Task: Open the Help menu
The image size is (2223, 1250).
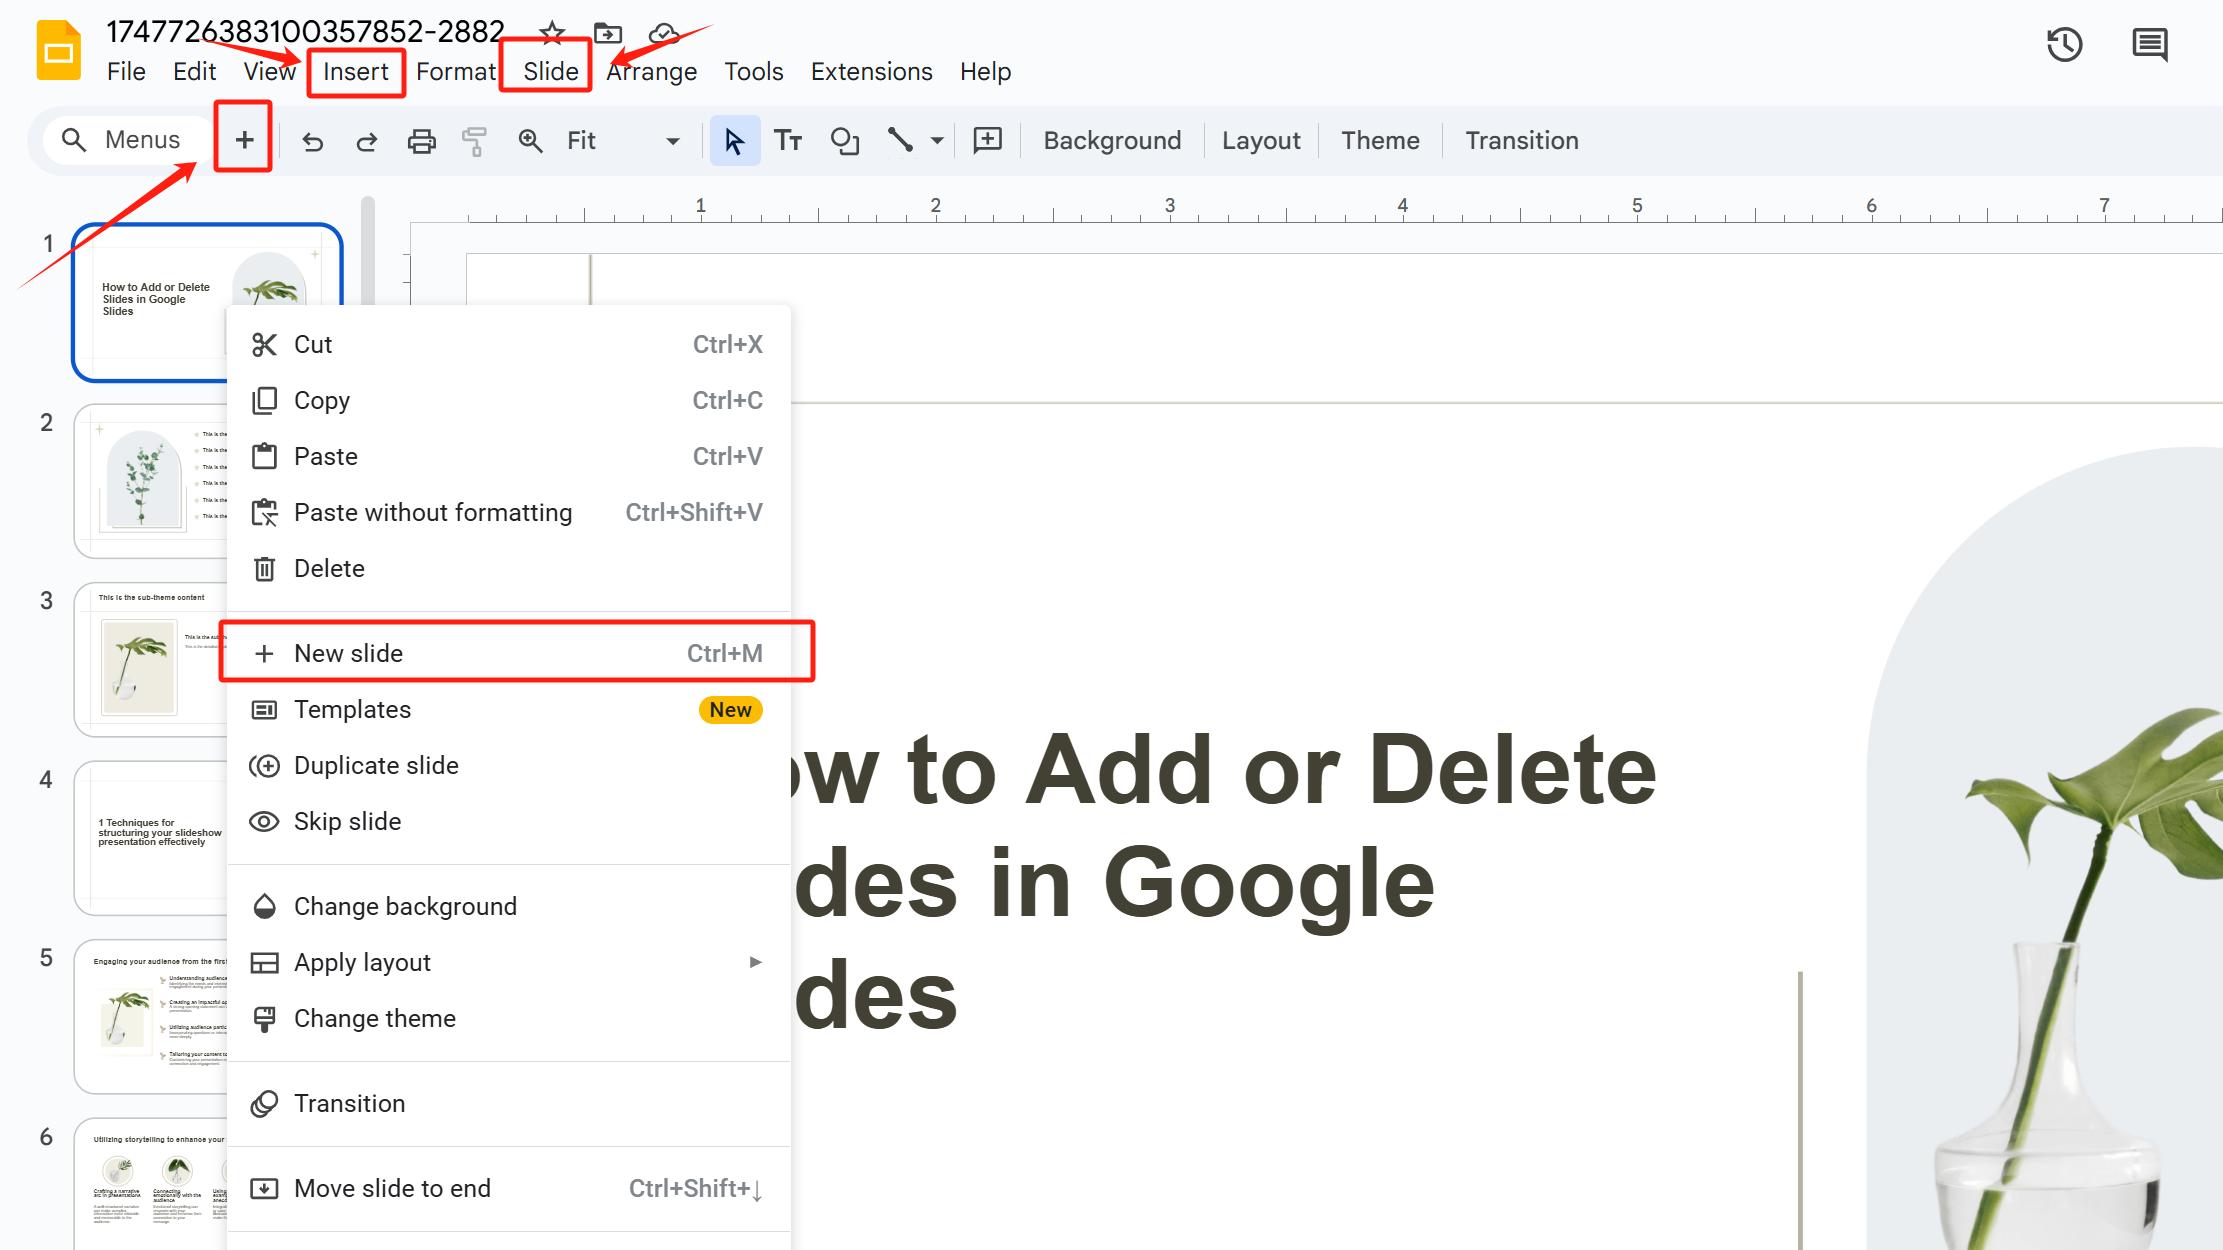Action: [985, 72]
